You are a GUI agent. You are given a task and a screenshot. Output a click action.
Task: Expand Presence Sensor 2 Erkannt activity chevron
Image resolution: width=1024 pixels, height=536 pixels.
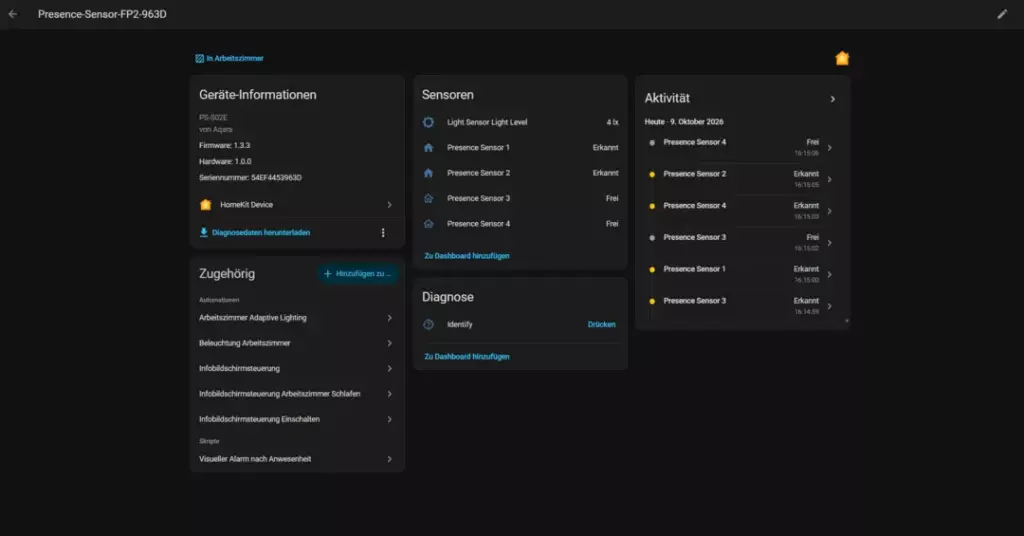pyautogui.click(x=829, y=179)
